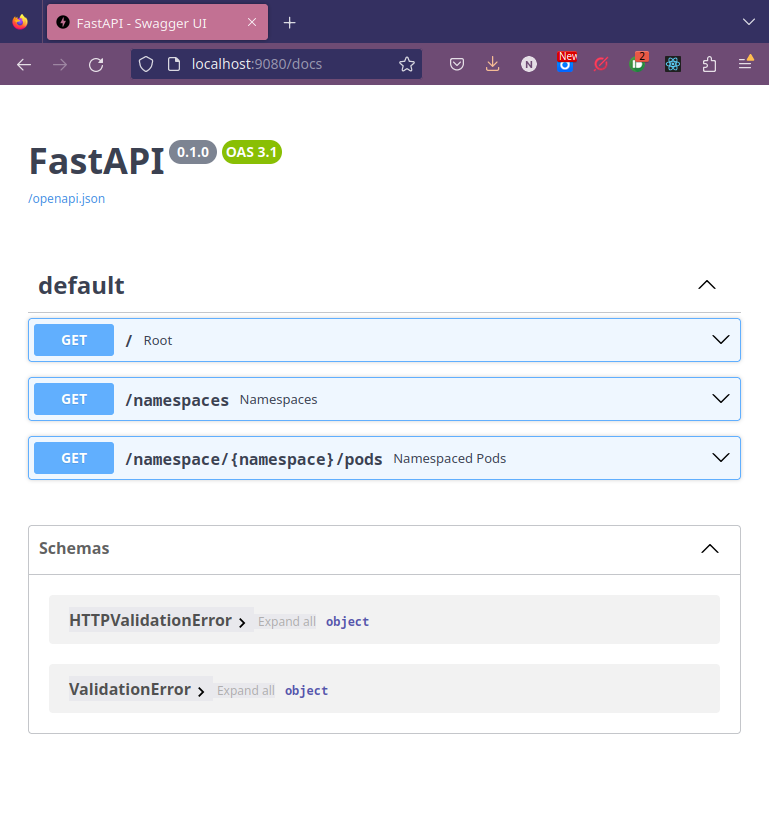
Task: Click the OAS 3.1 badge
Action: pyautogui.click(x=251, y=152)
